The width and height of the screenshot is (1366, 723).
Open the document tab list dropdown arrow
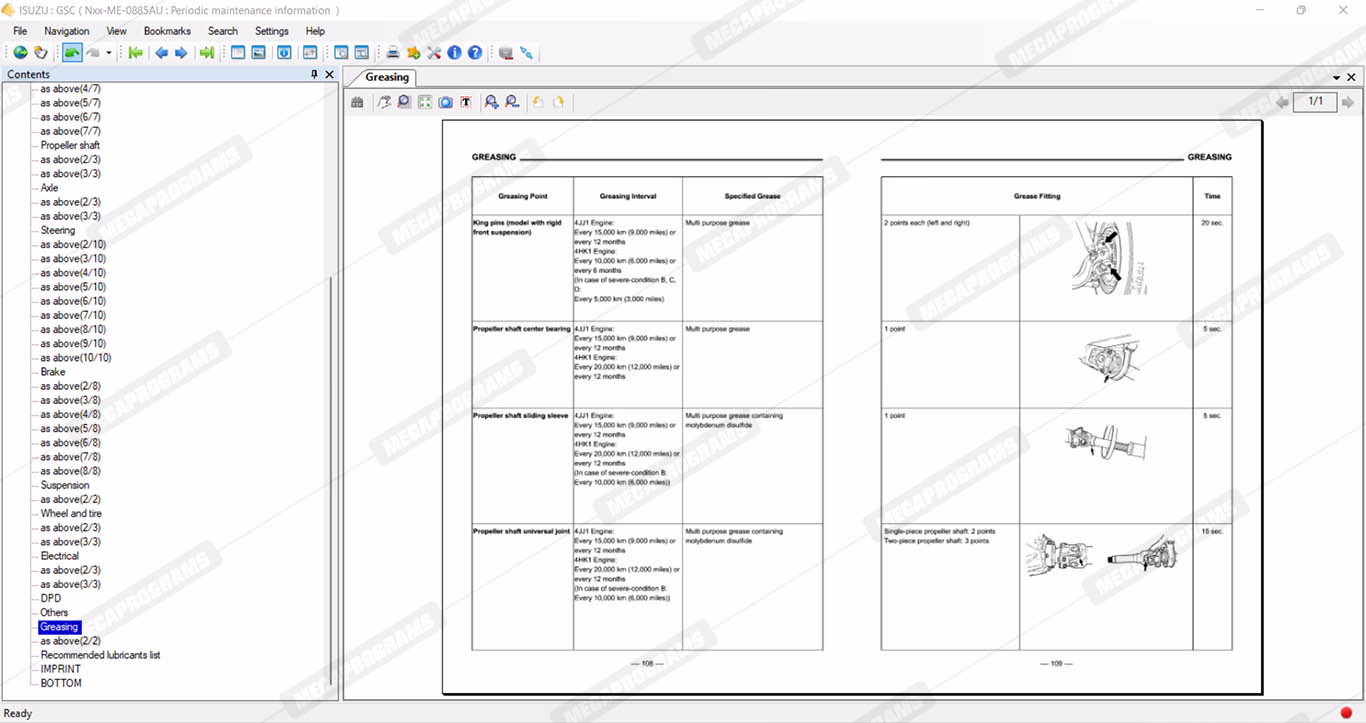click(1337, 78)
